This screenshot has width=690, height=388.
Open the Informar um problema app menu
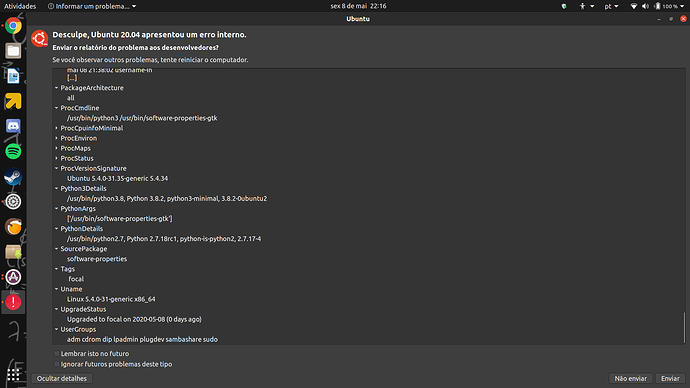[x=92, y=6]
